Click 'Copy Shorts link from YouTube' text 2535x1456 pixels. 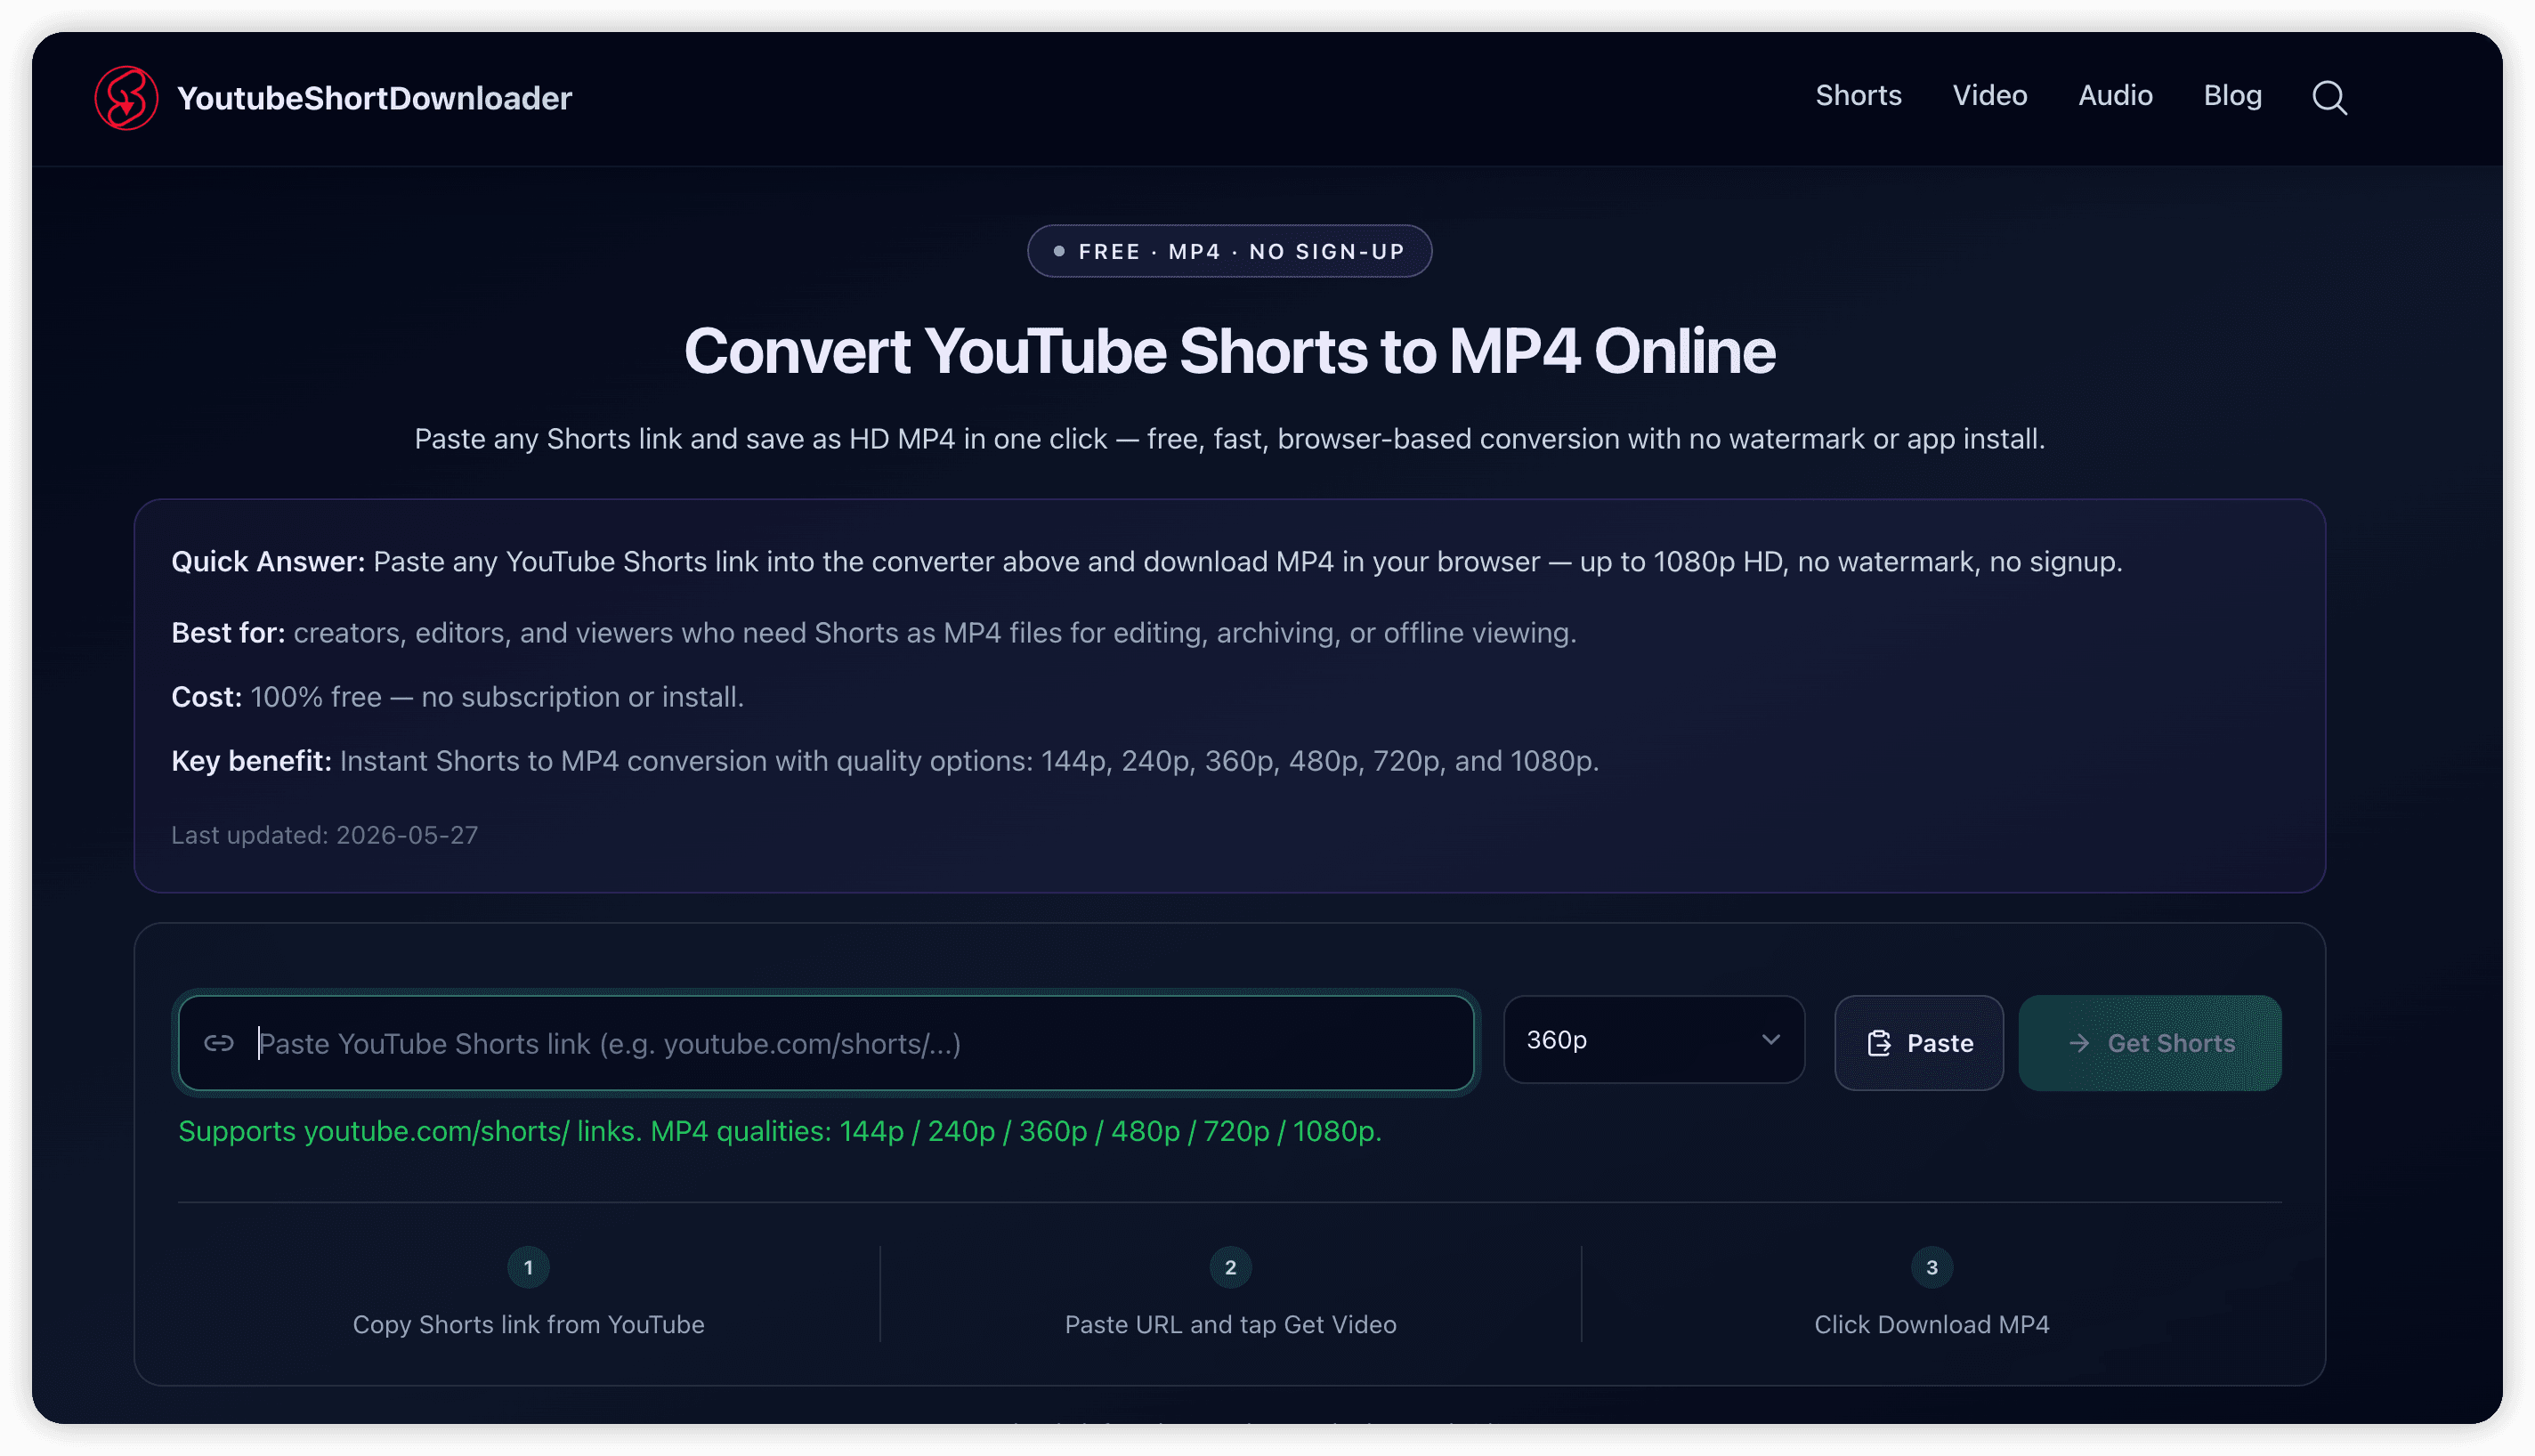pos(528,1324)
